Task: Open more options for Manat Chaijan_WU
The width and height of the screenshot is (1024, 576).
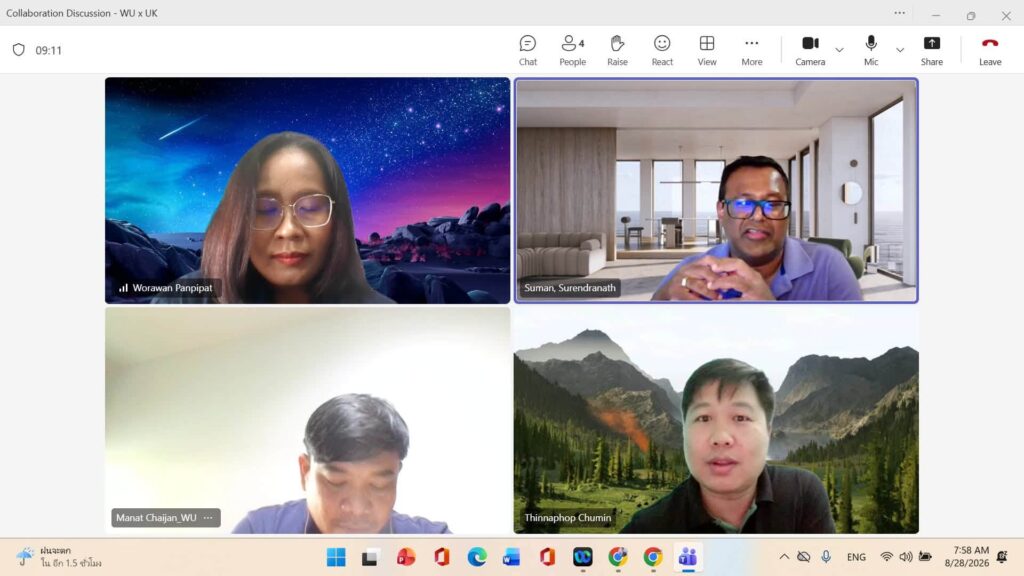Action: click(208, 518)
